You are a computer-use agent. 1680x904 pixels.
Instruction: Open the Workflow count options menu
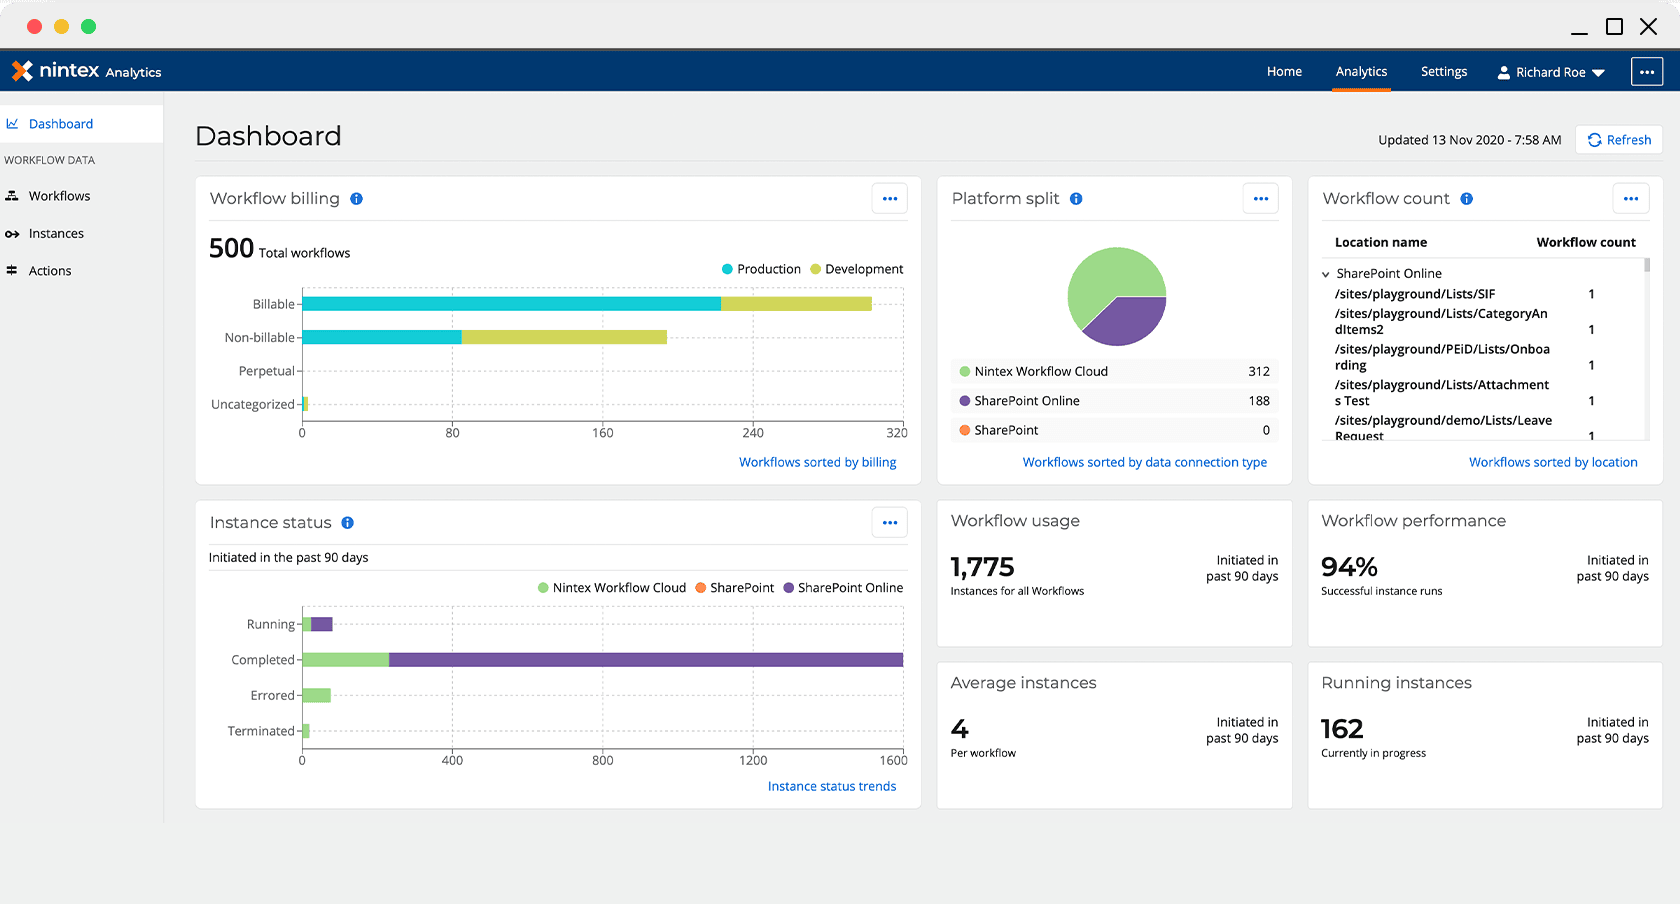coord(1631,198)
